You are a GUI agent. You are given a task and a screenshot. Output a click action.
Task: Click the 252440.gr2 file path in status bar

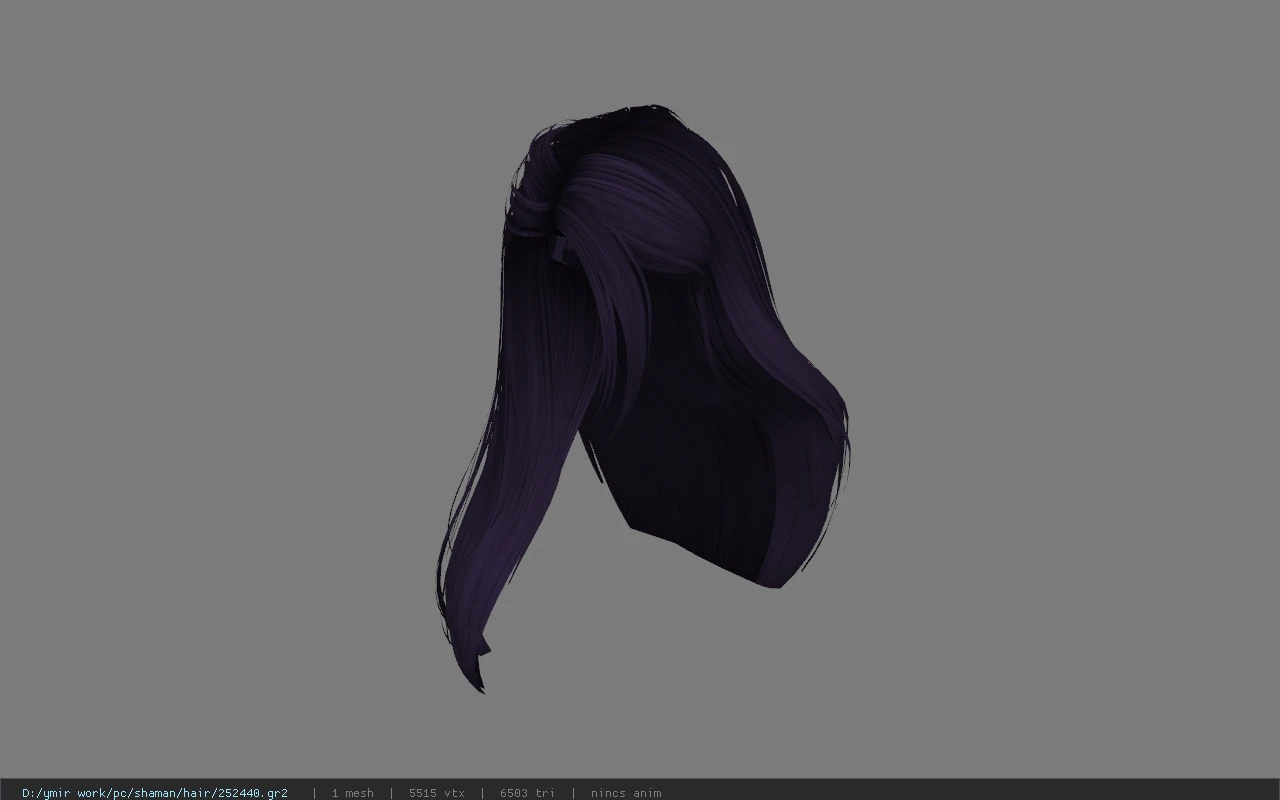(155, 793)
